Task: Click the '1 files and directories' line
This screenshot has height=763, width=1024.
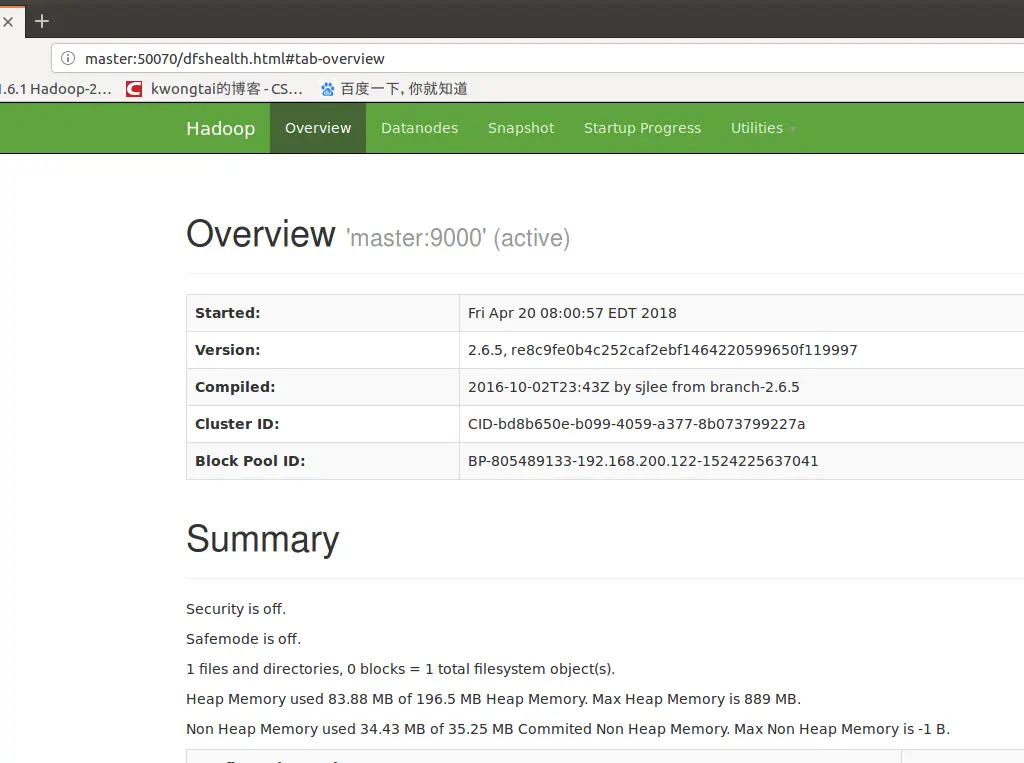Action: [400, 669]
